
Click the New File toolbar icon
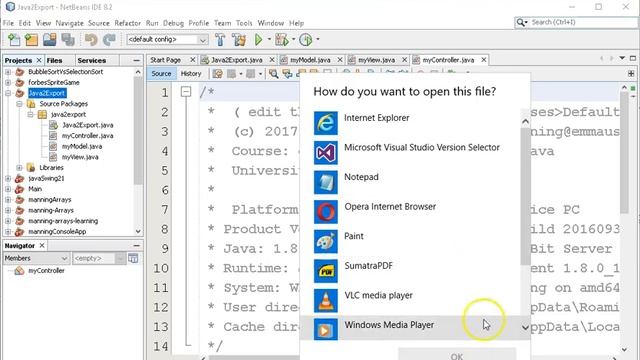coord(14,40)
